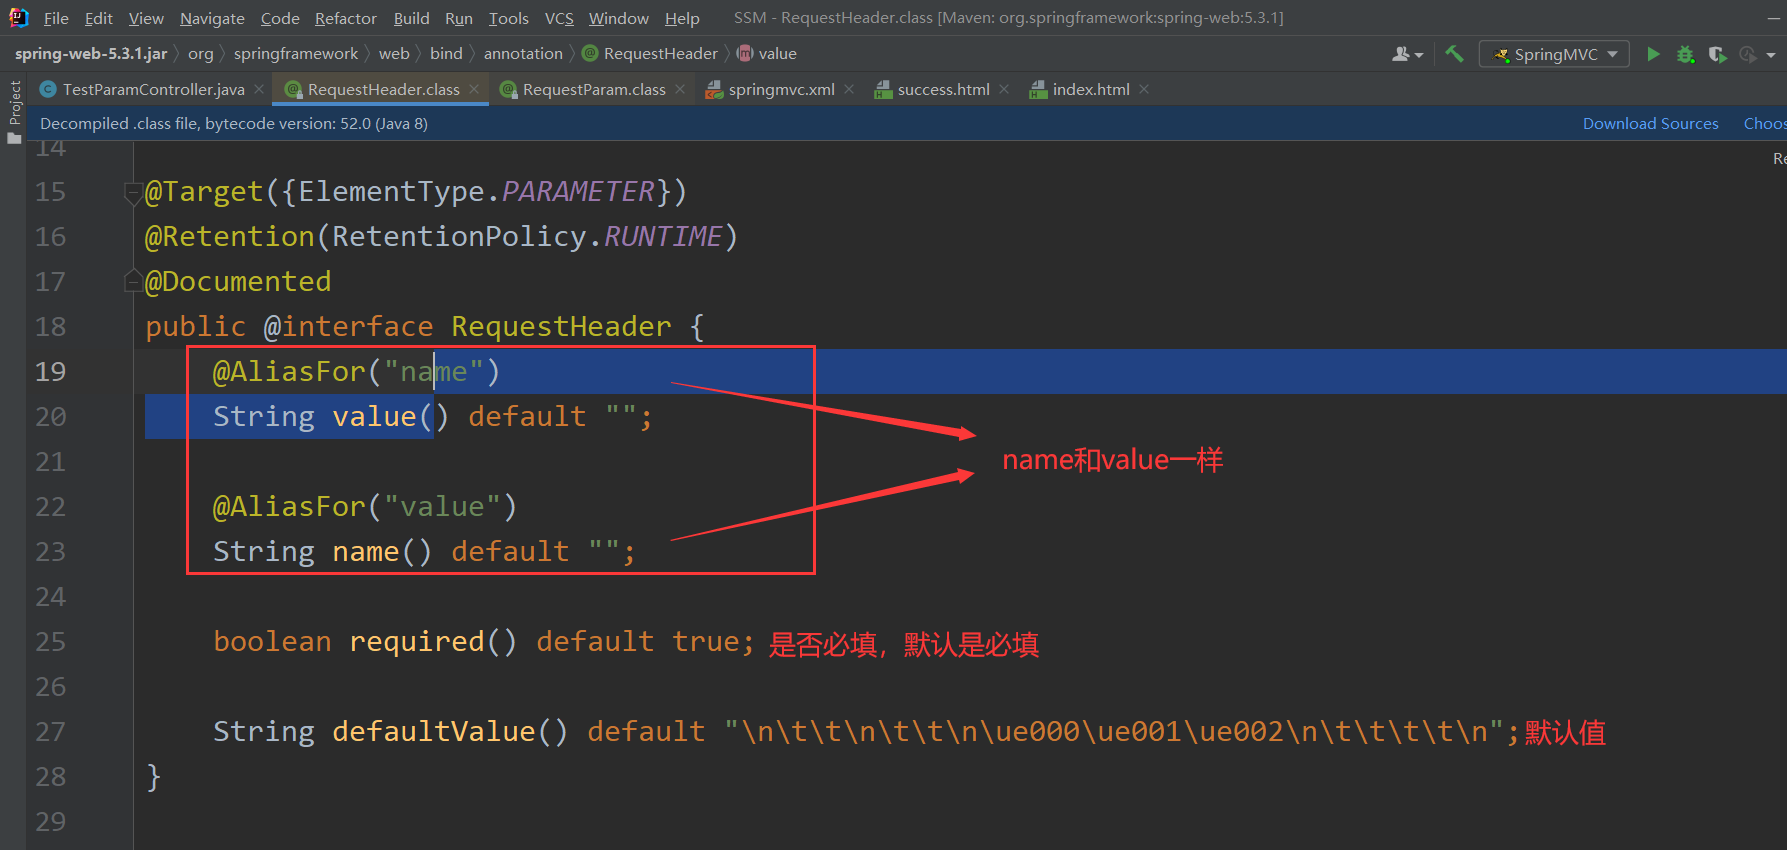Screen dimensions: 1787x850
Task: Open the index.html editor tab
Action: [1091, 89]
